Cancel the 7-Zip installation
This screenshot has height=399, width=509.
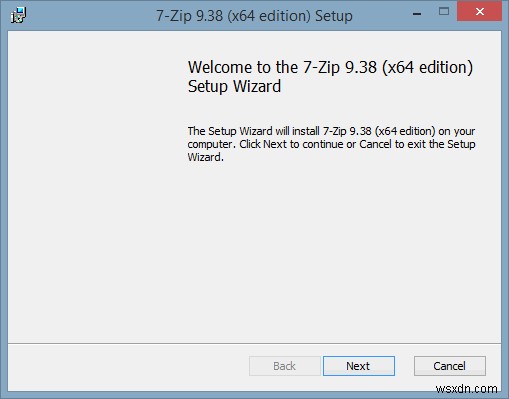click(450, 366)
